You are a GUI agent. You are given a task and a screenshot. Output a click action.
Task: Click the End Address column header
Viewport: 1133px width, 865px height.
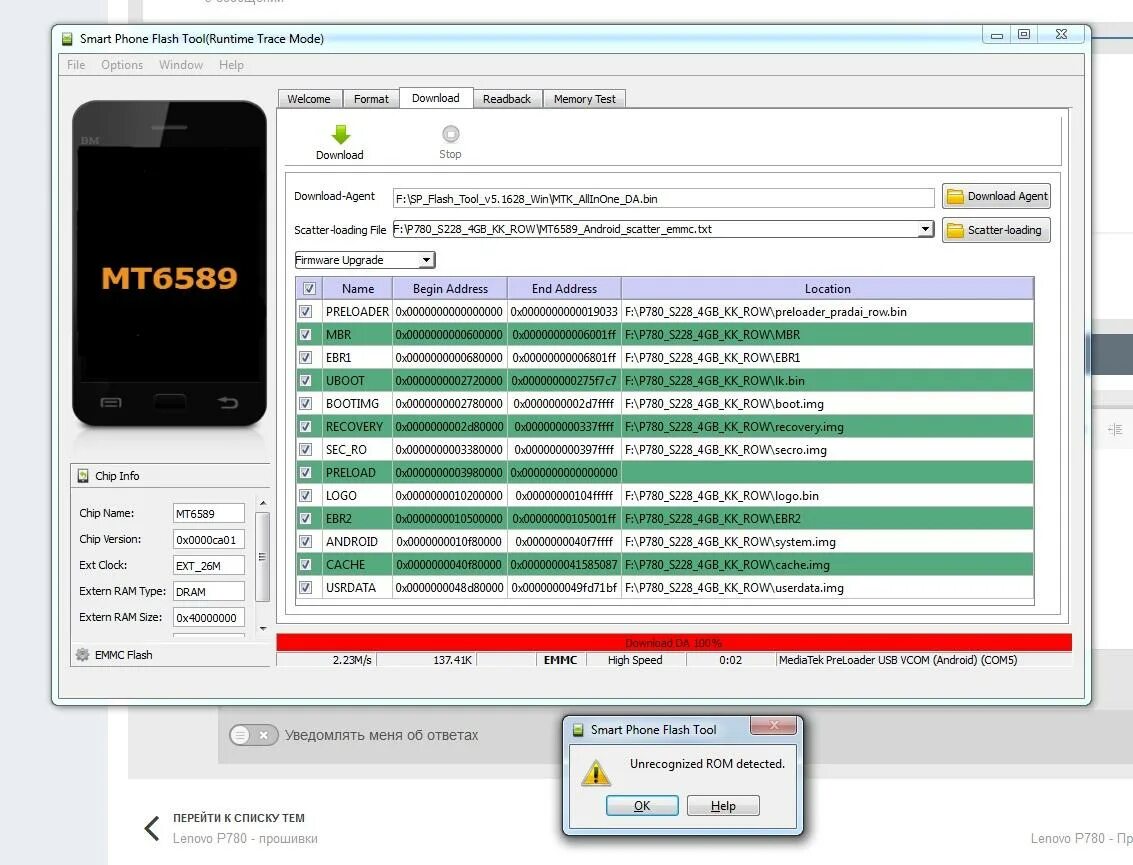click(x=564, y=289)
